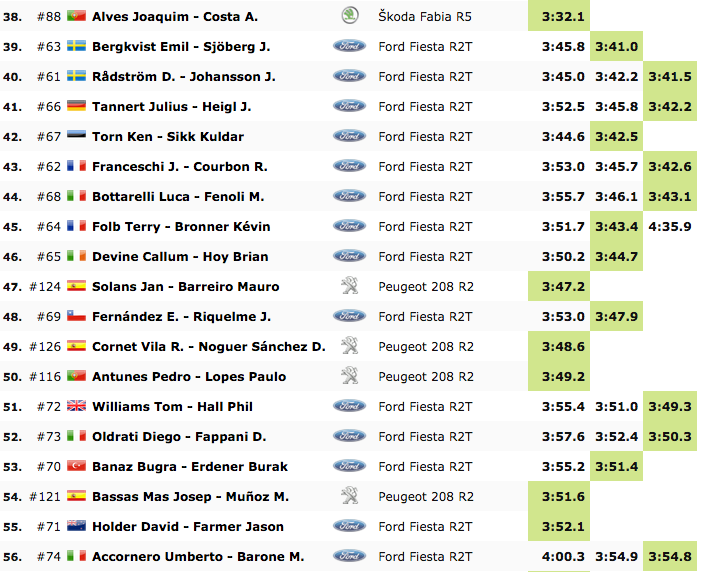This screenshot has width=709, height=572.
Task: Click the Estonian flag beside Torn Ken
Action: tap(76, 136)
